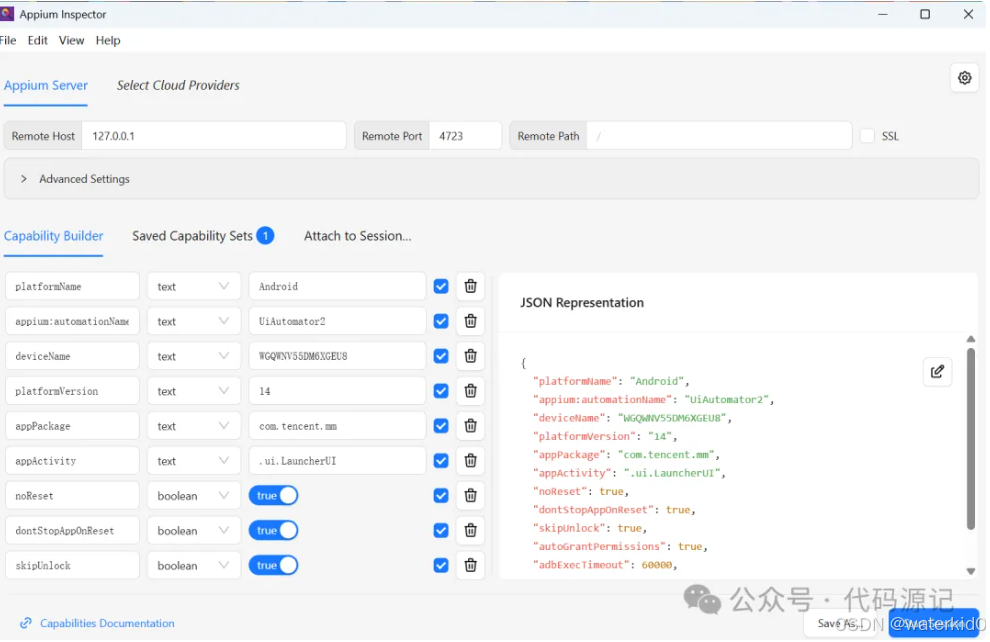Viewport: 990px width, 642px height.
Task: Delete the appActivity capability row
Action: coord(472,462)
